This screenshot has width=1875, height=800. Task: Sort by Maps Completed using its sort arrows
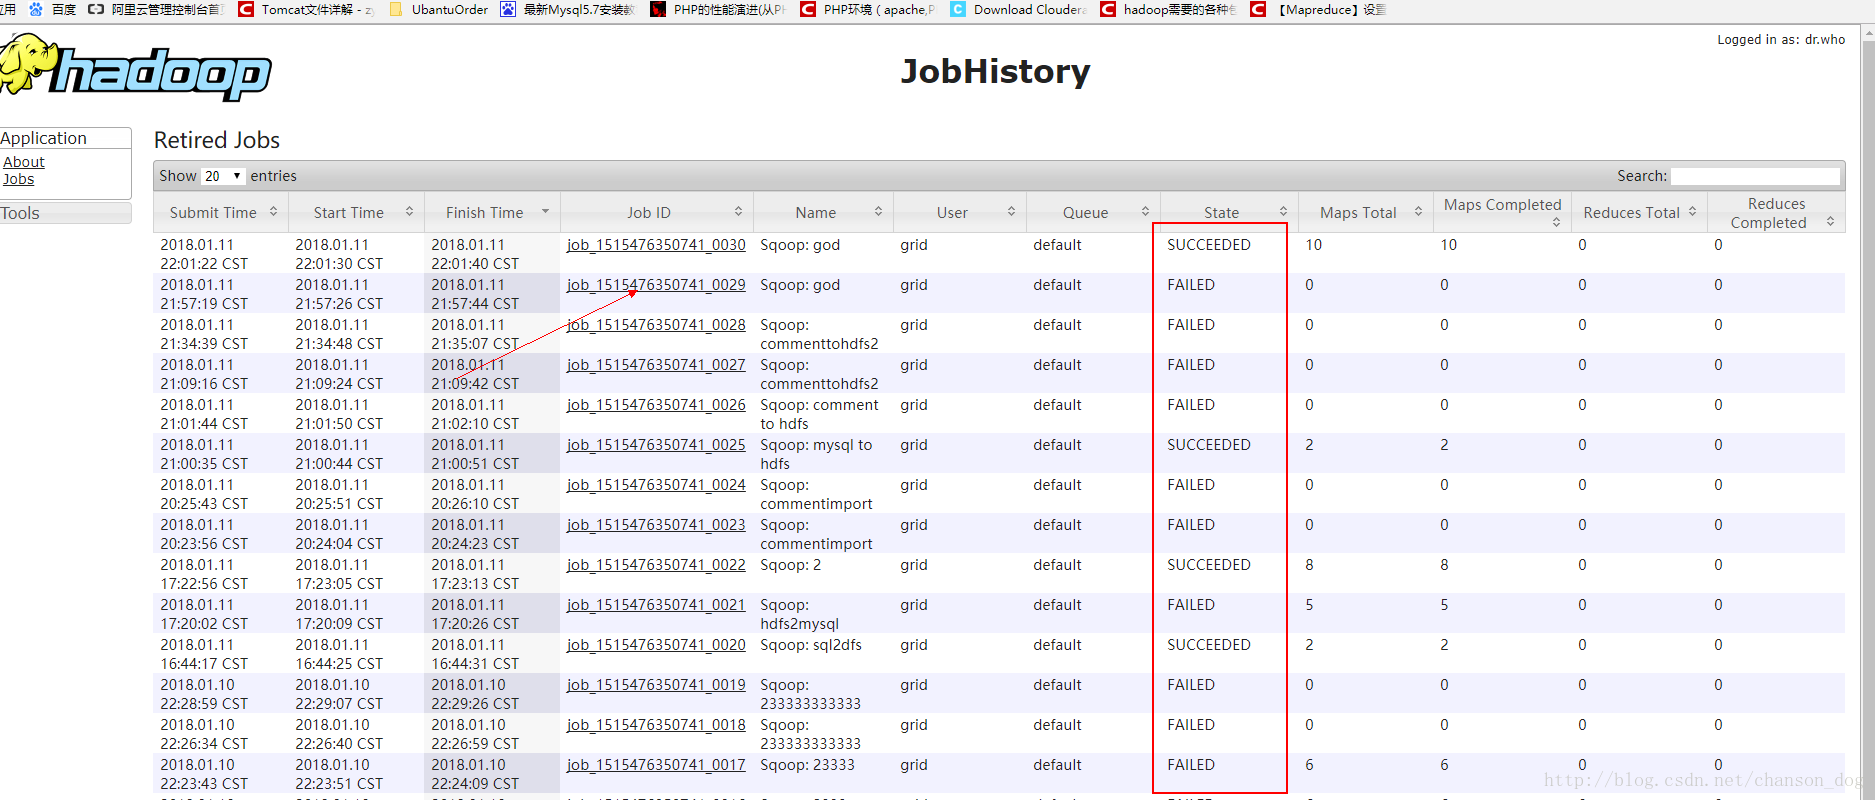pos(1556,222)
